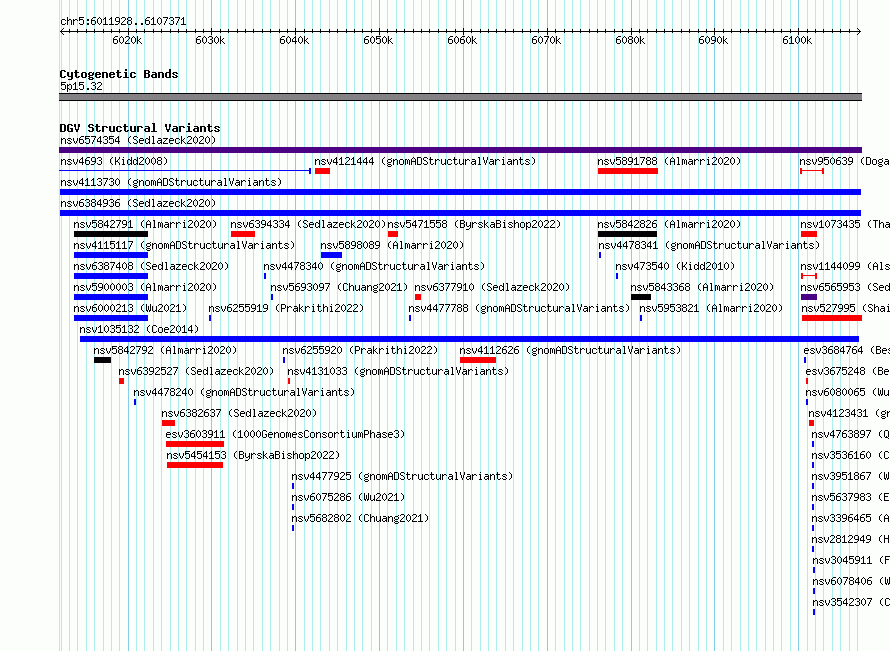Click the 5p15.32 cytogenetic band bar

(460, 97)
